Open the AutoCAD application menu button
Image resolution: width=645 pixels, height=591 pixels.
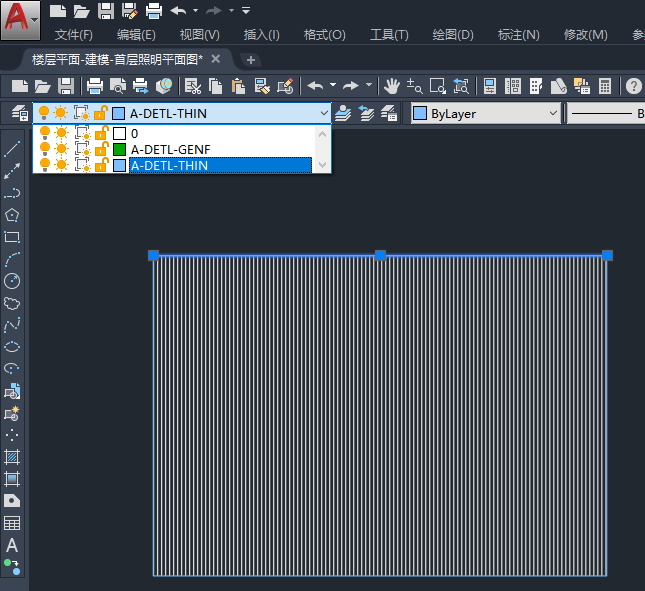[20, 20]
